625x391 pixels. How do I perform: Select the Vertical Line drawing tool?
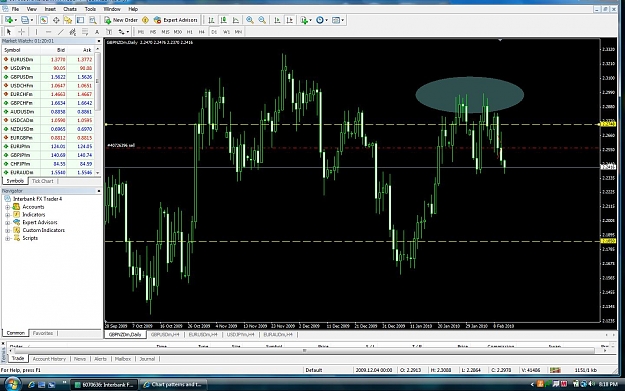36,31
